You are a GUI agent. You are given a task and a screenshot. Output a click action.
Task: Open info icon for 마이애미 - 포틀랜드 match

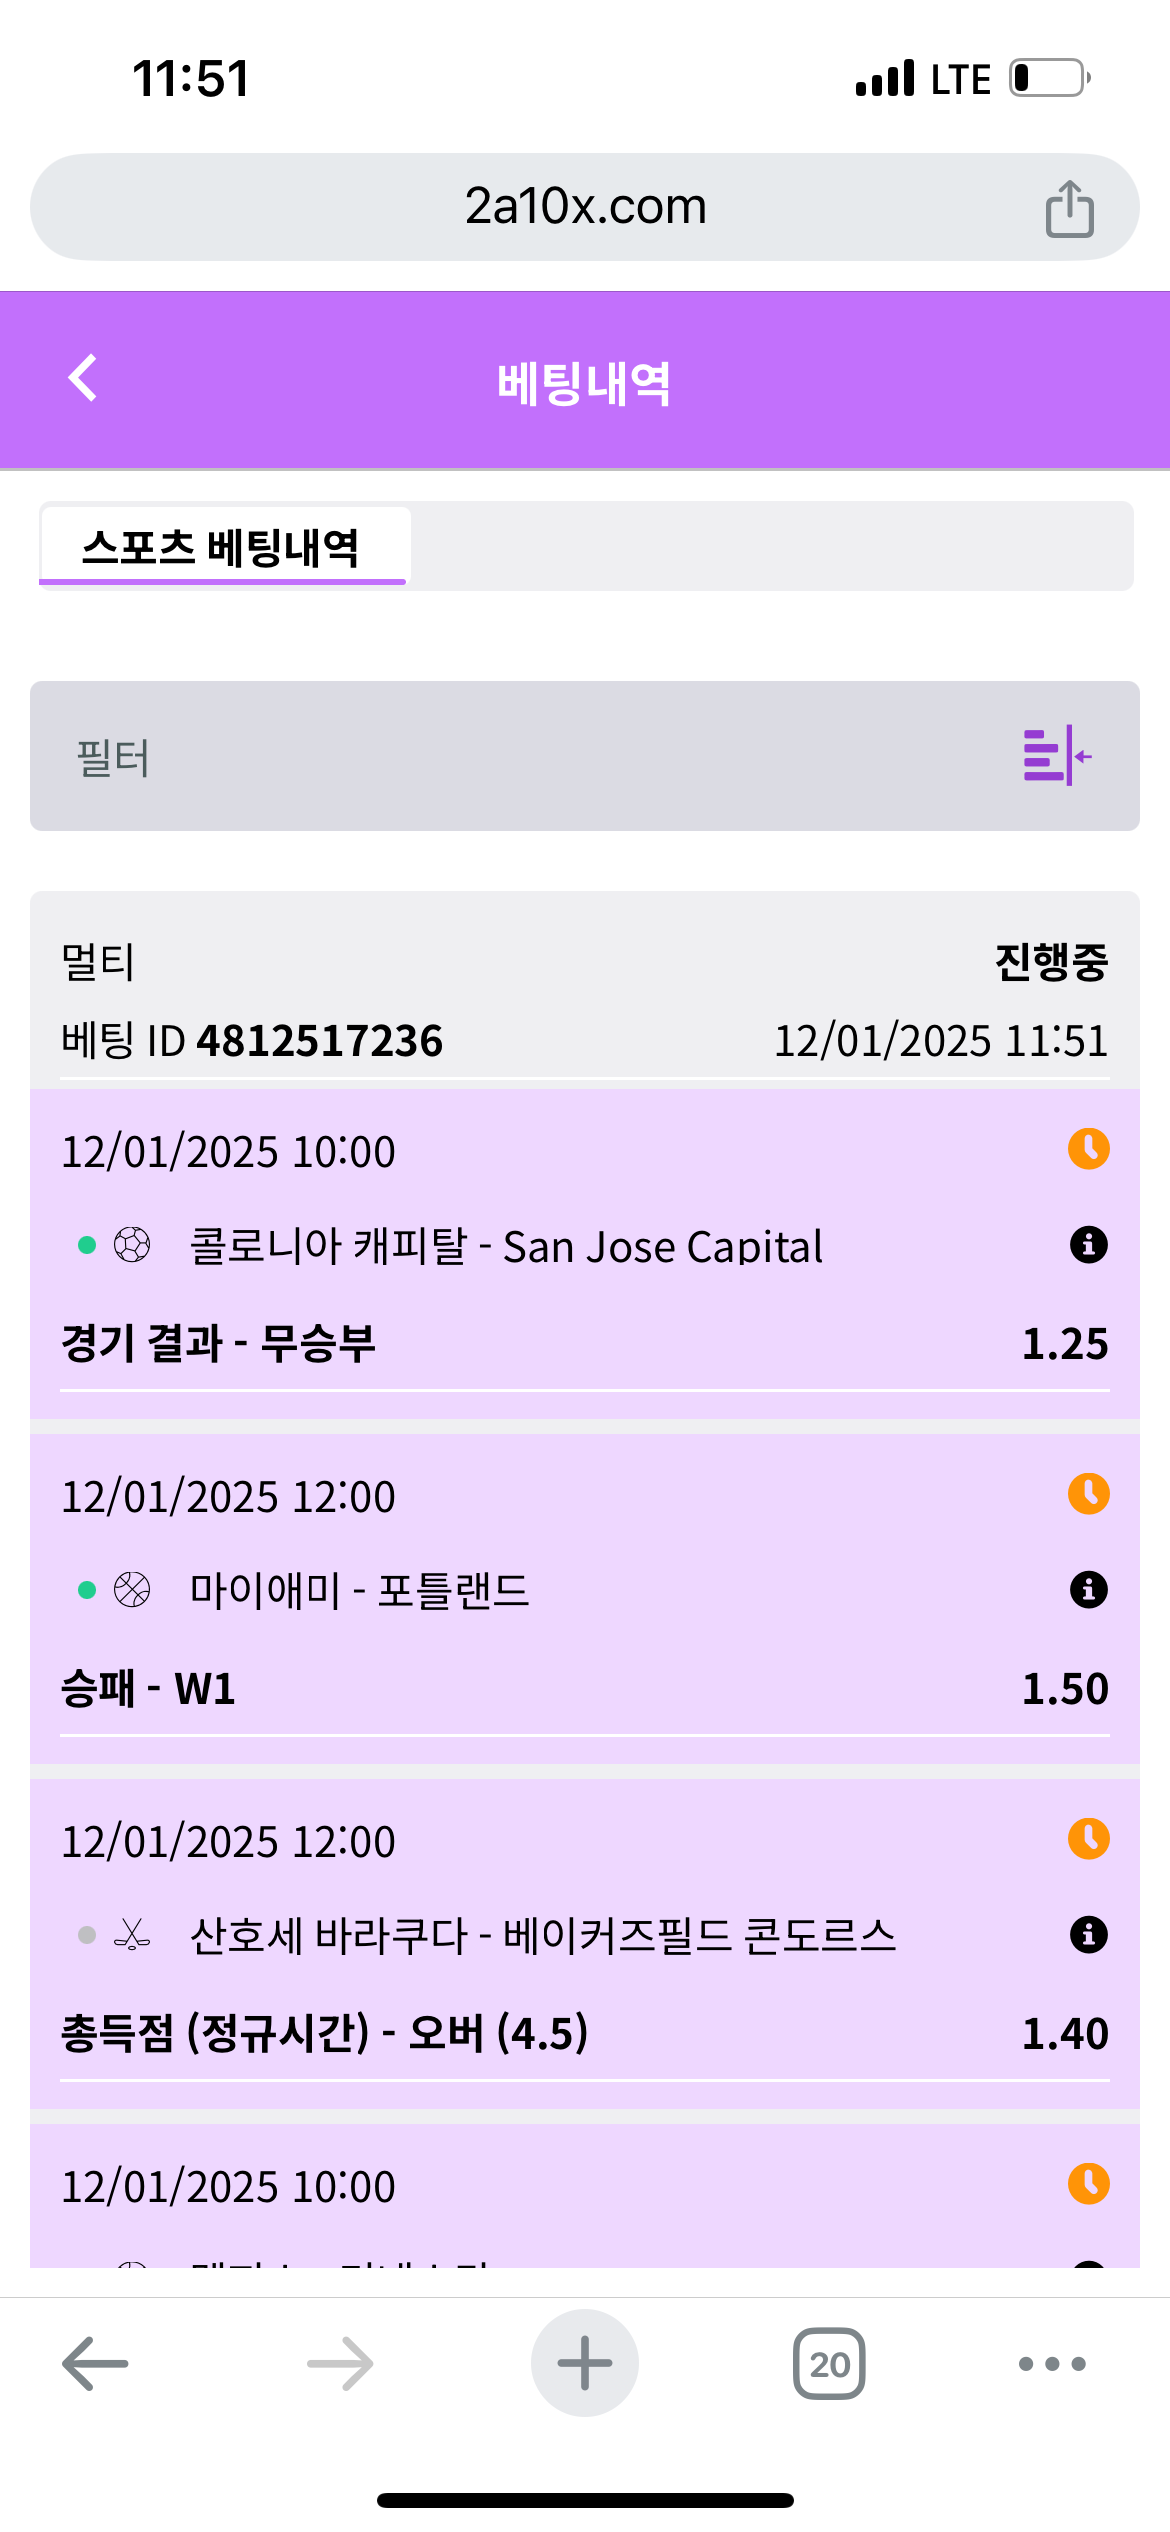(x=1088, y=1590)
